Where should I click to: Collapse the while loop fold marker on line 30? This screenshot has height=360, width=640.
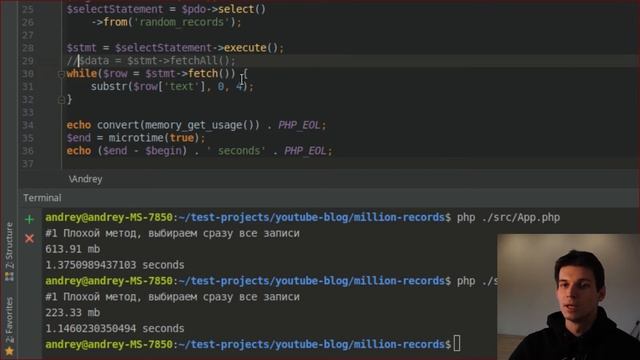[61, 74]
